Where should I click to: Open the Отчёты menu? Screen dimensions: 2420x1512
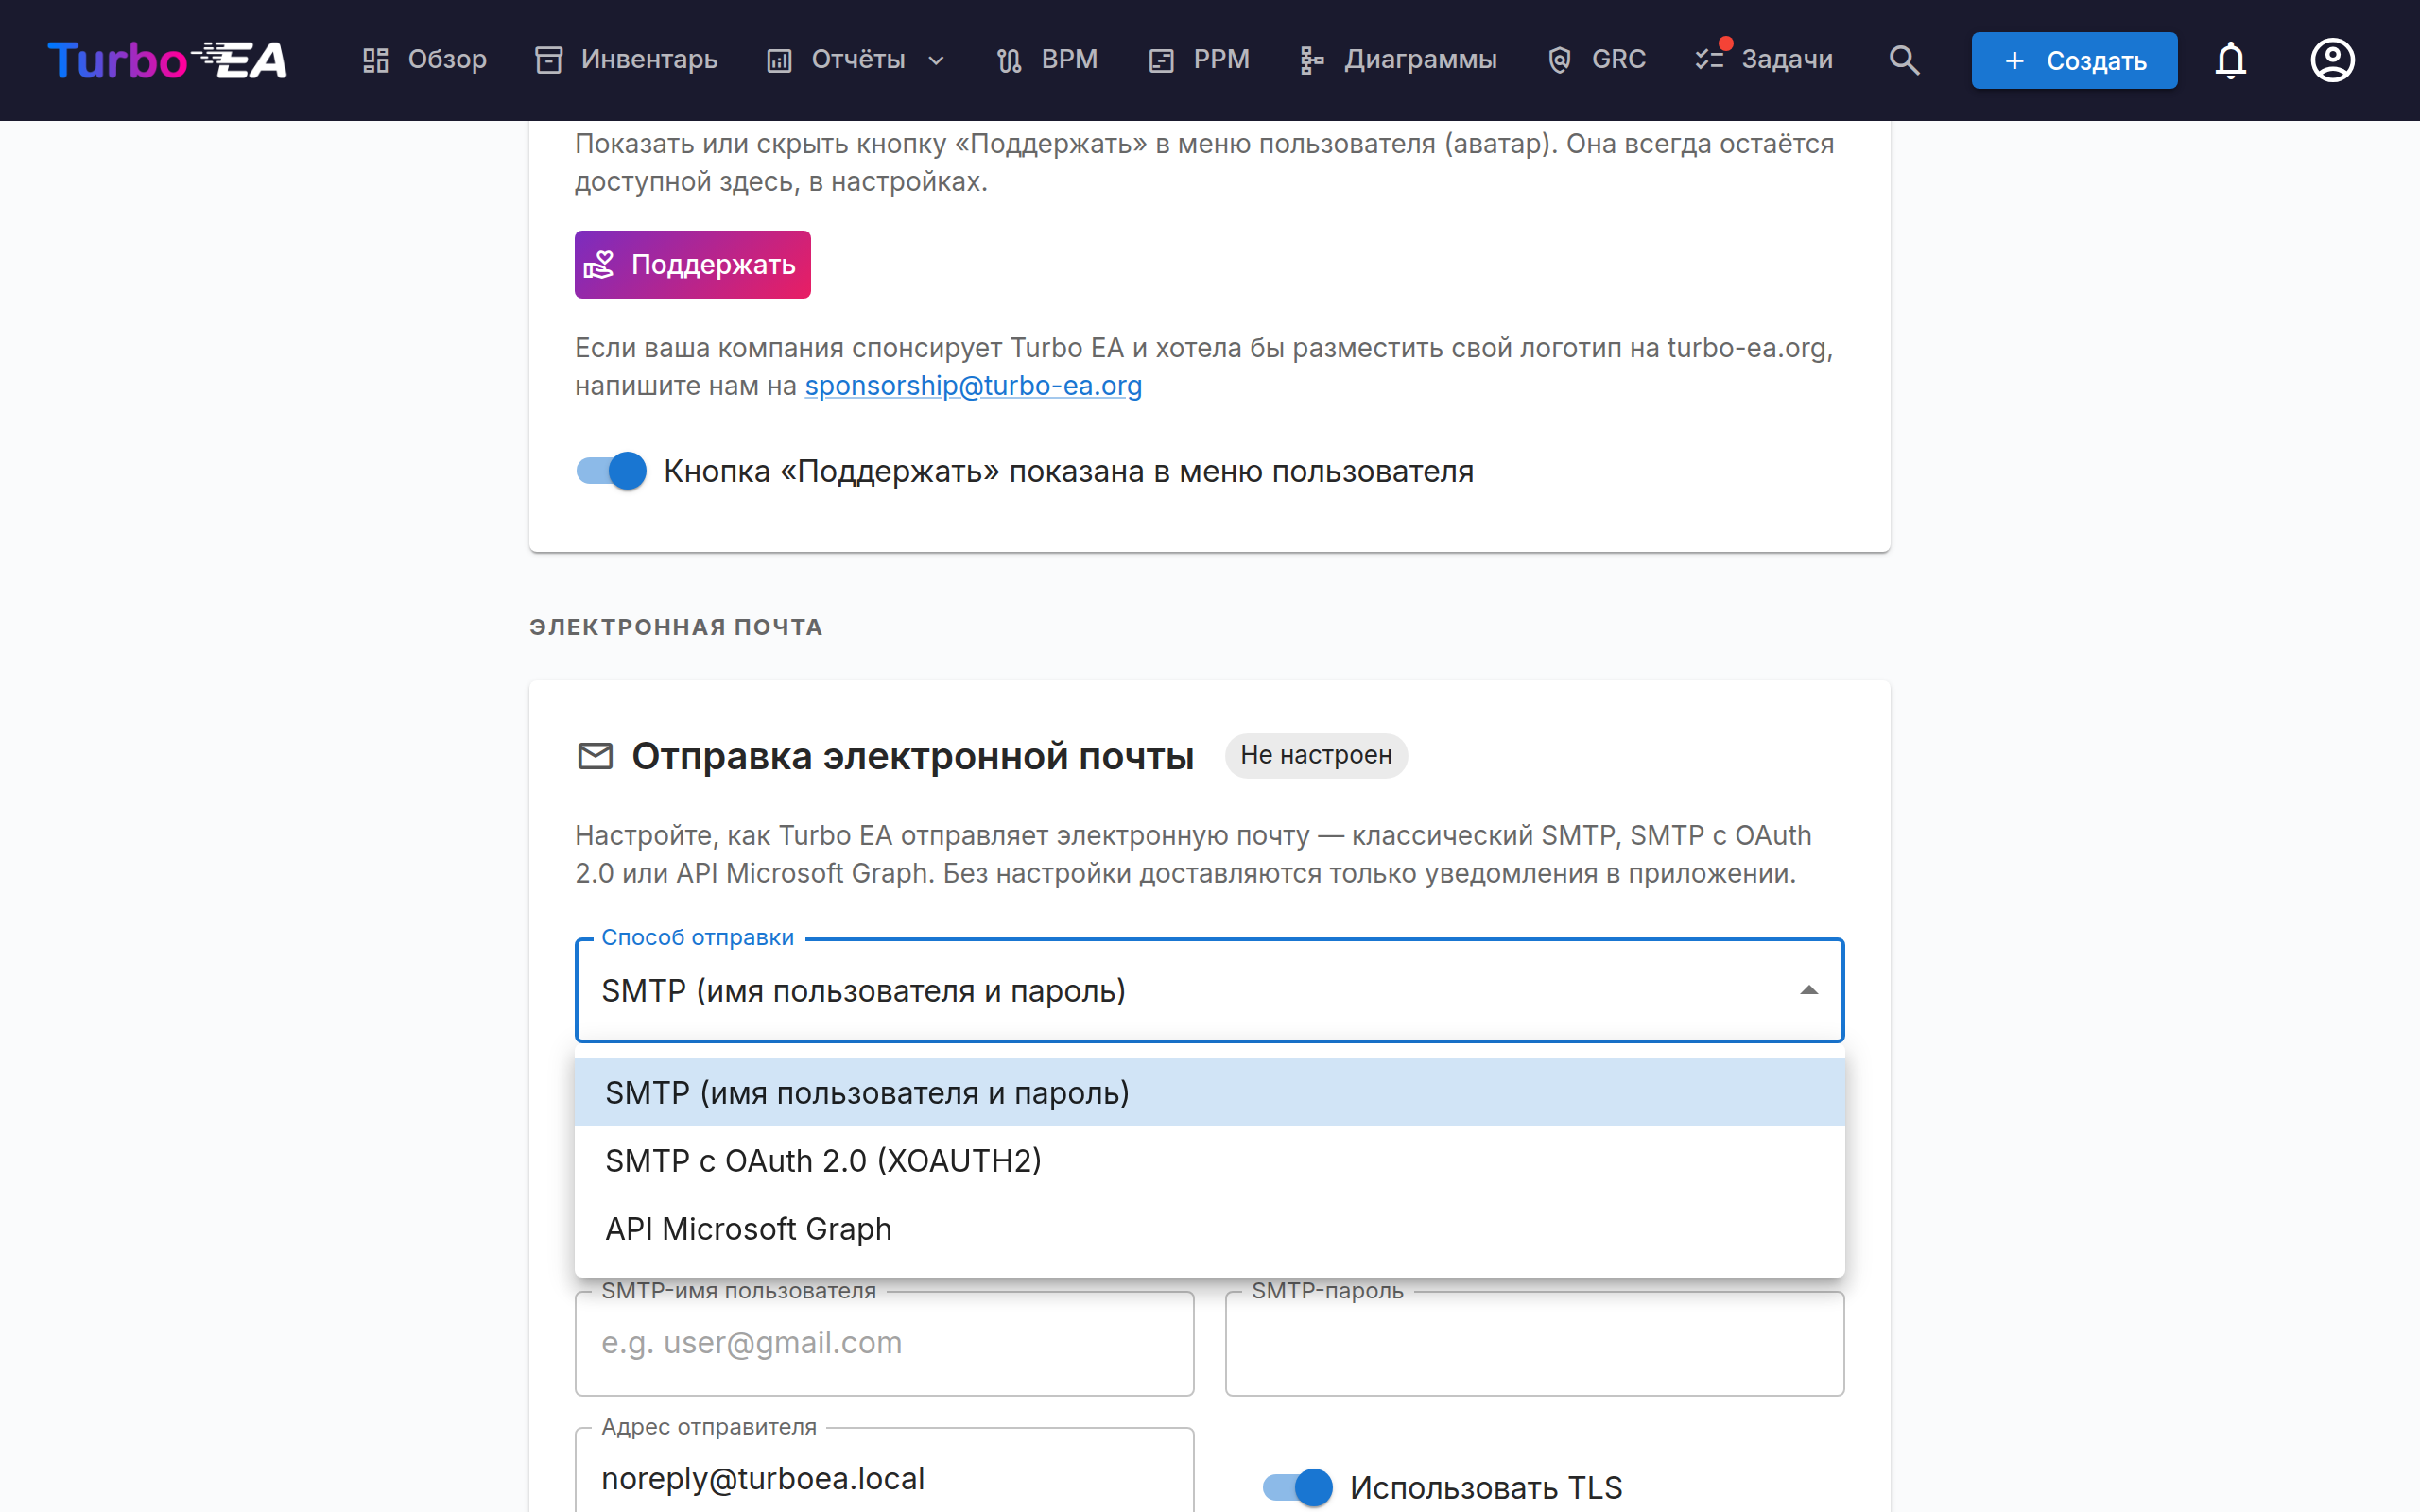[857, 60]
